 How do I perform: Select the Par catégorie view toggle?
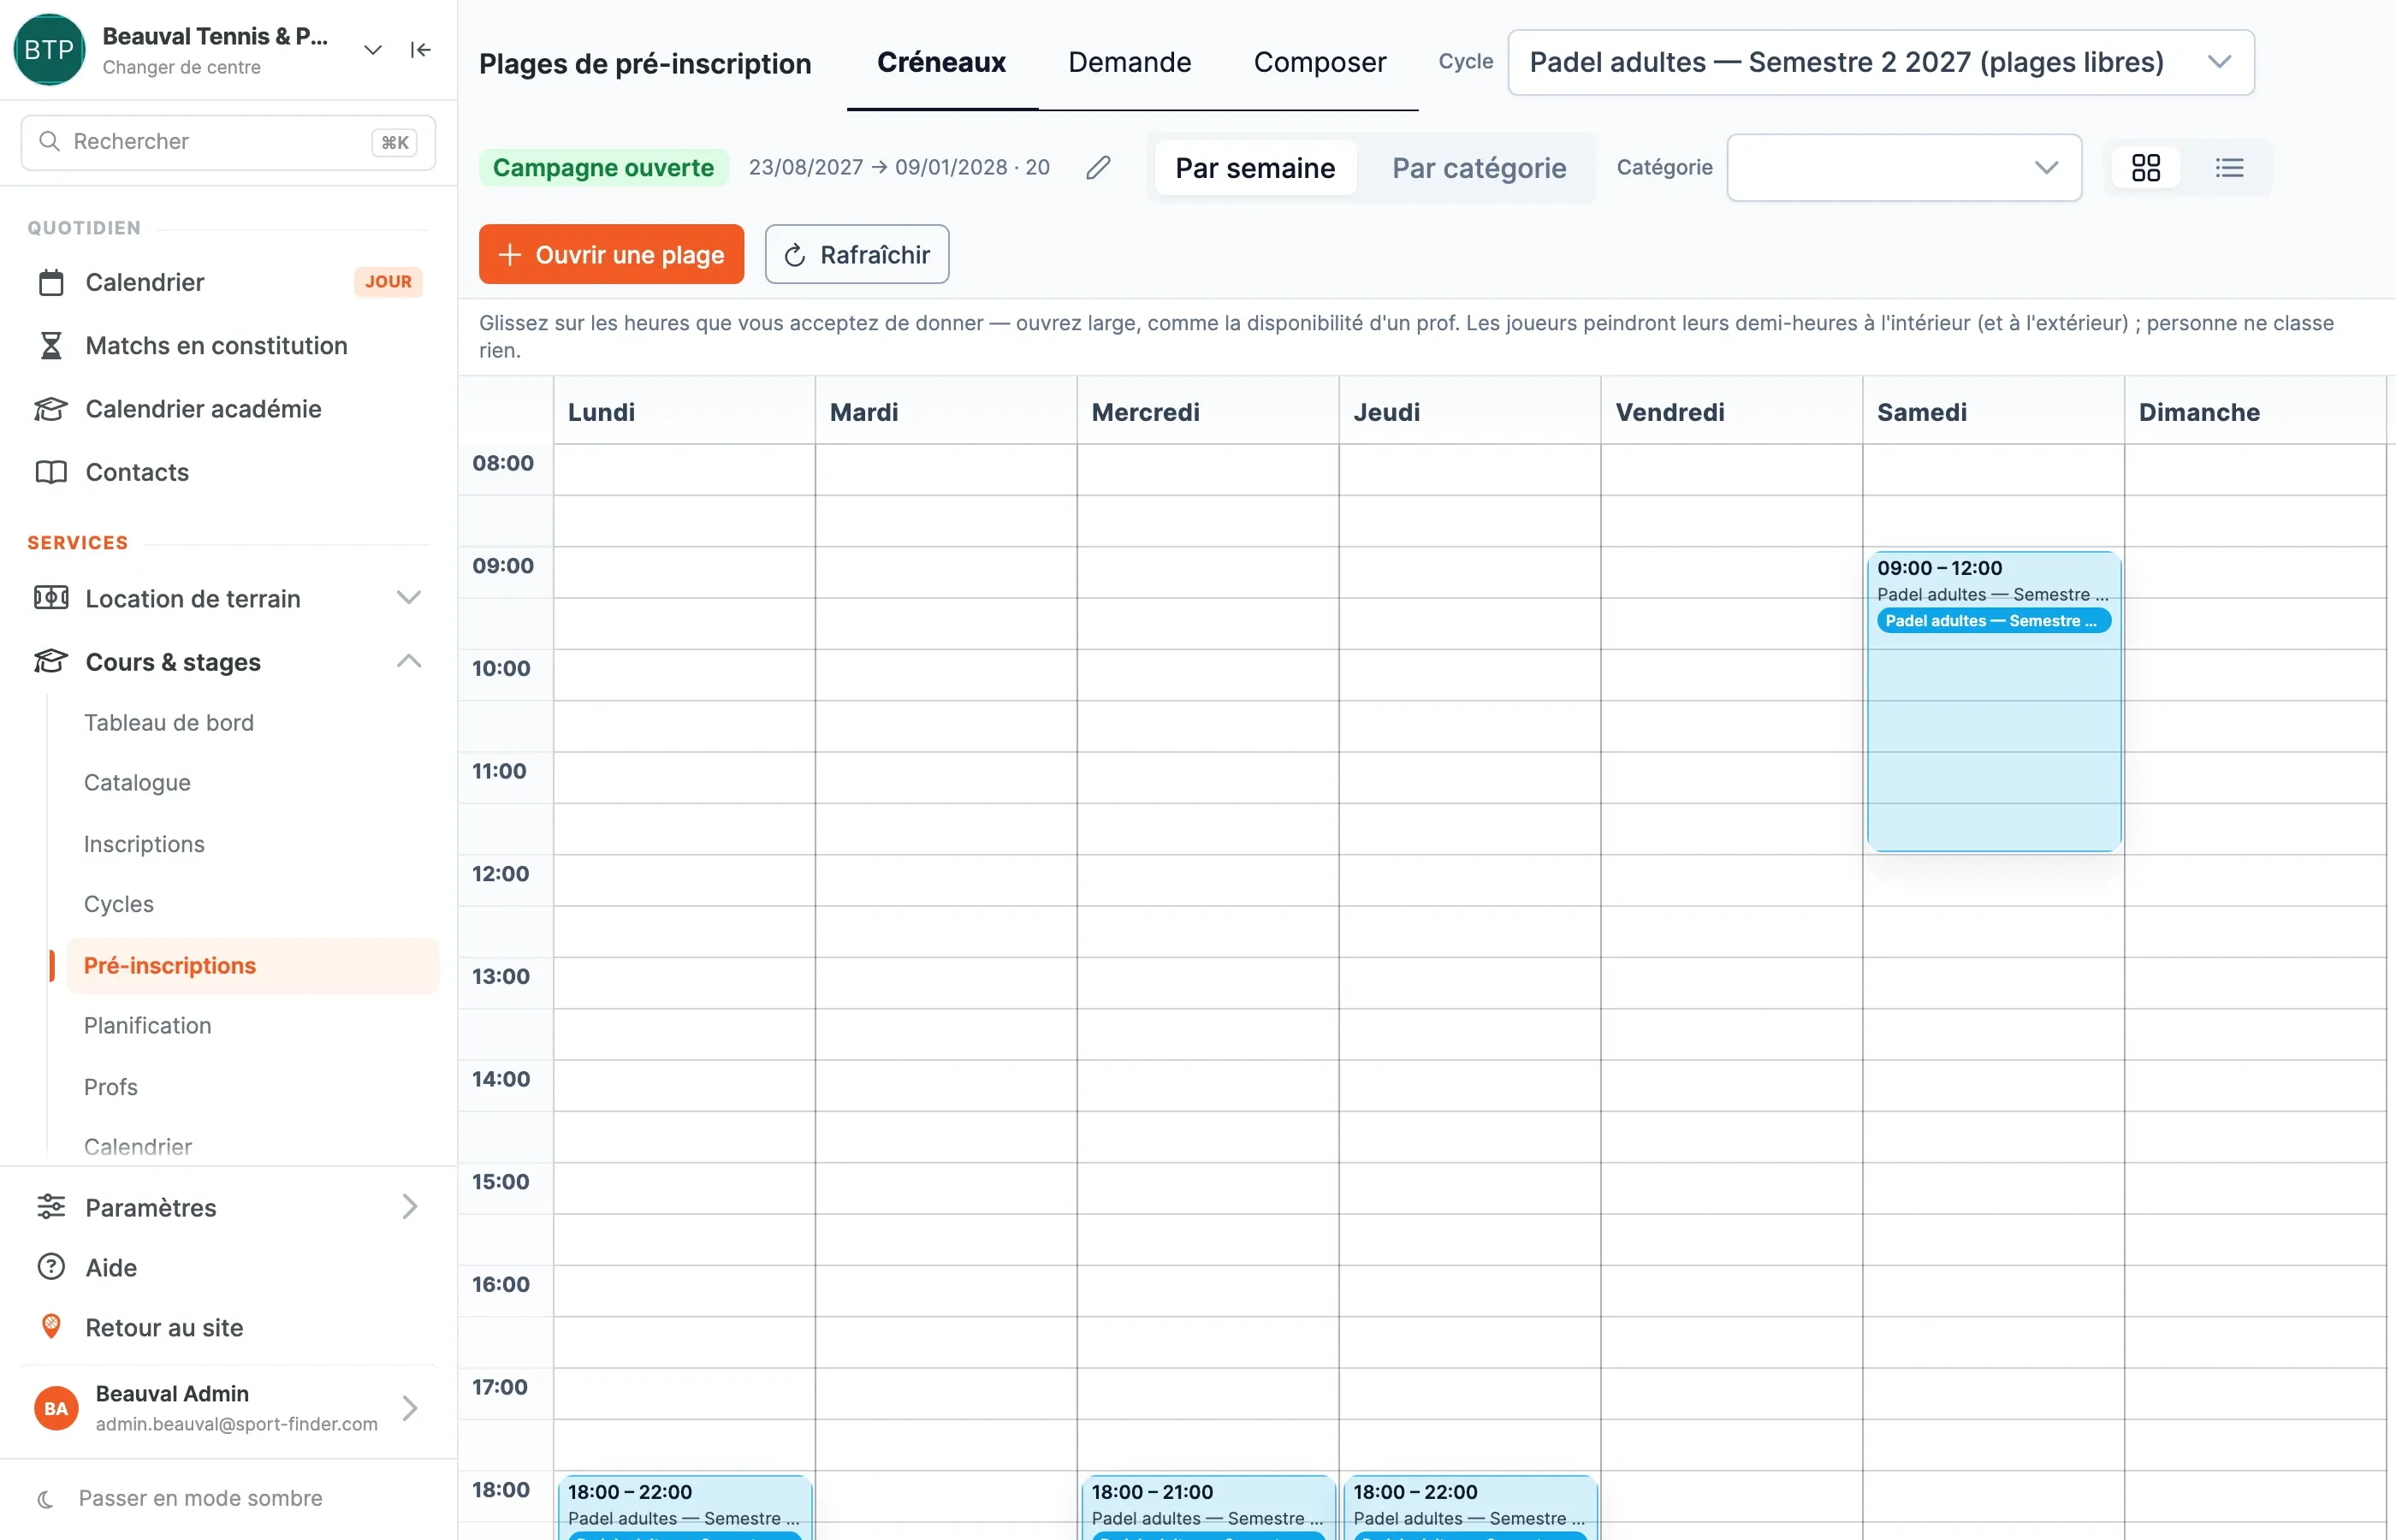pyautogui.click(x=1479, y=168)
